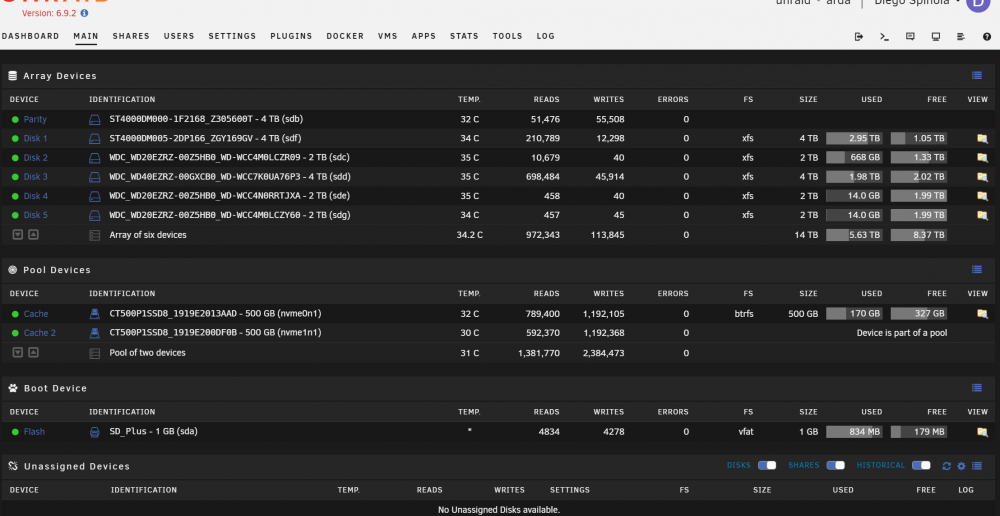The width and height of the screenshot is (1000, 516).
Task: Open the help question mark icon
Action: click(987, 36)
